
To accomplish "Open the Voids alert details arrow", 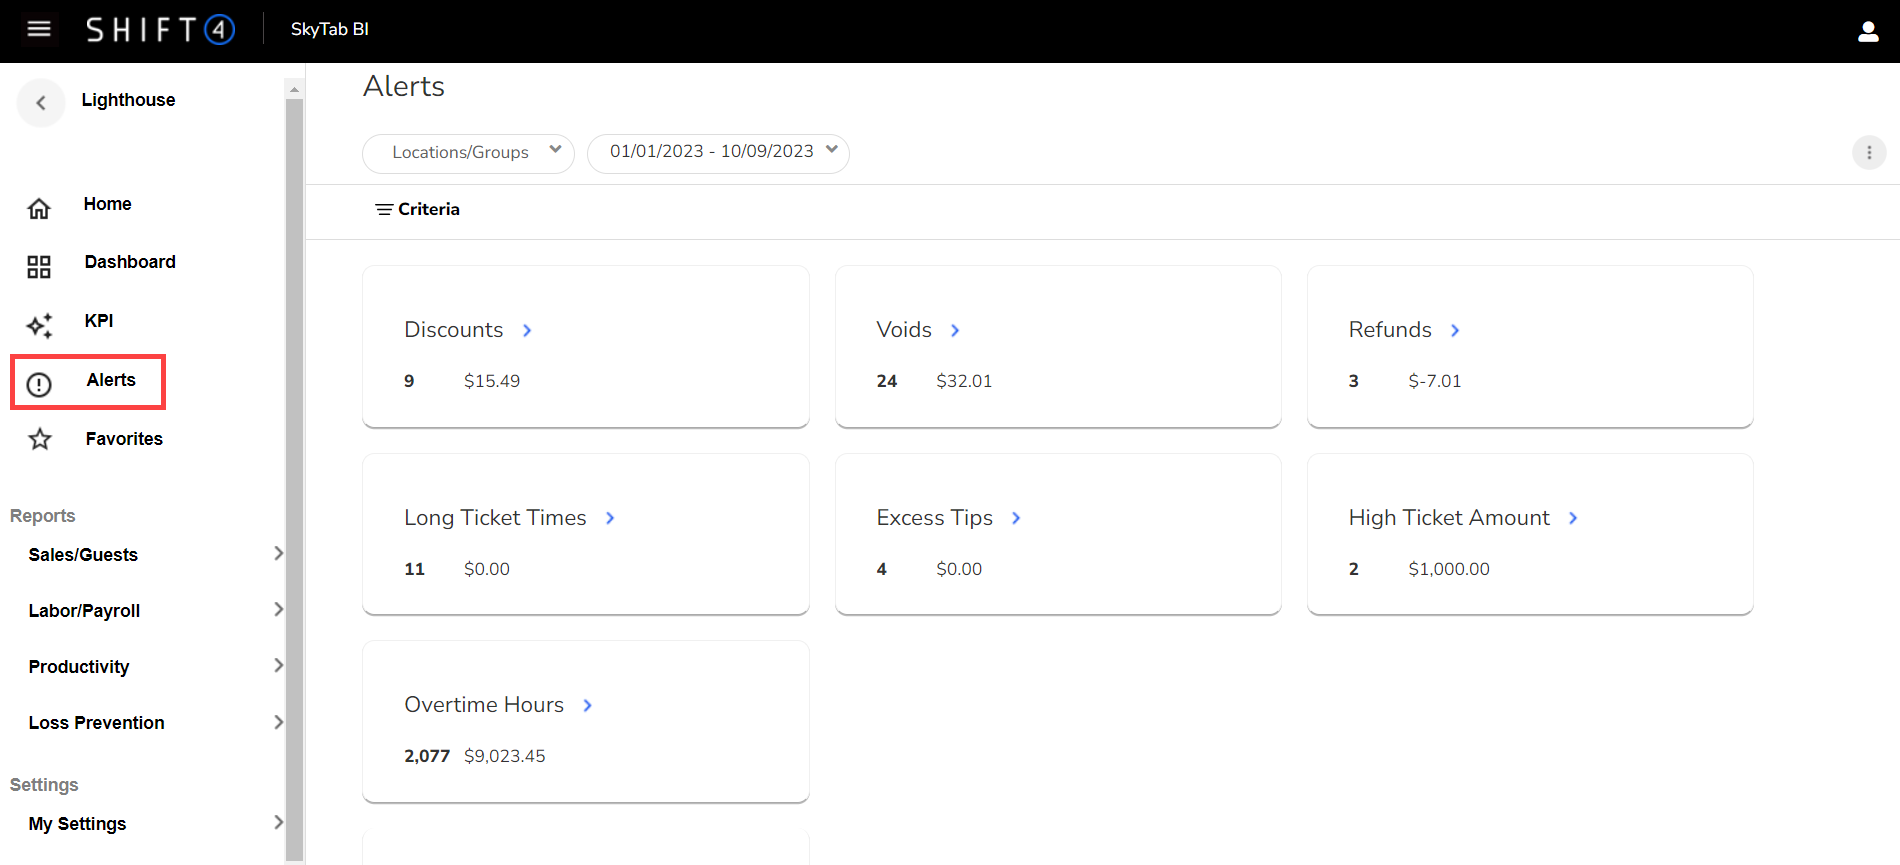I will point(955,331).
